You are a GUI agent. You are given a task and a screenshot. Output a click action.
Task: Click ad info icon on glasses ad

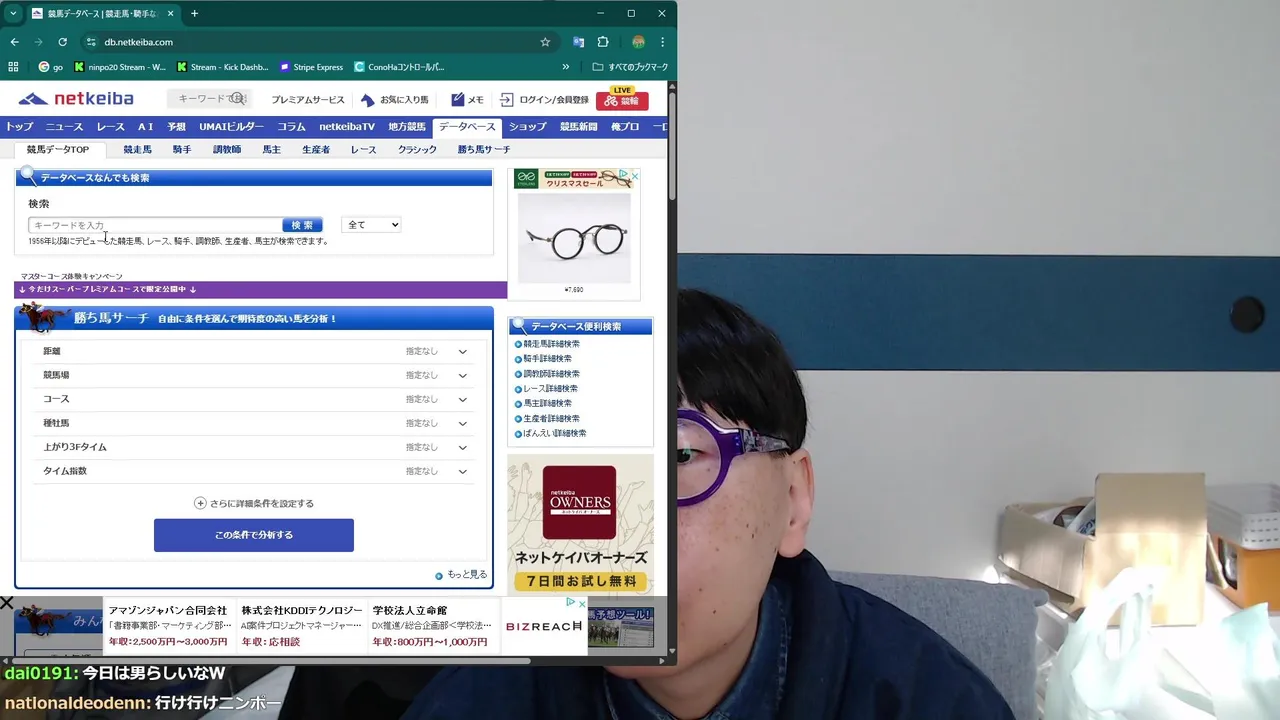click(624, 175)
